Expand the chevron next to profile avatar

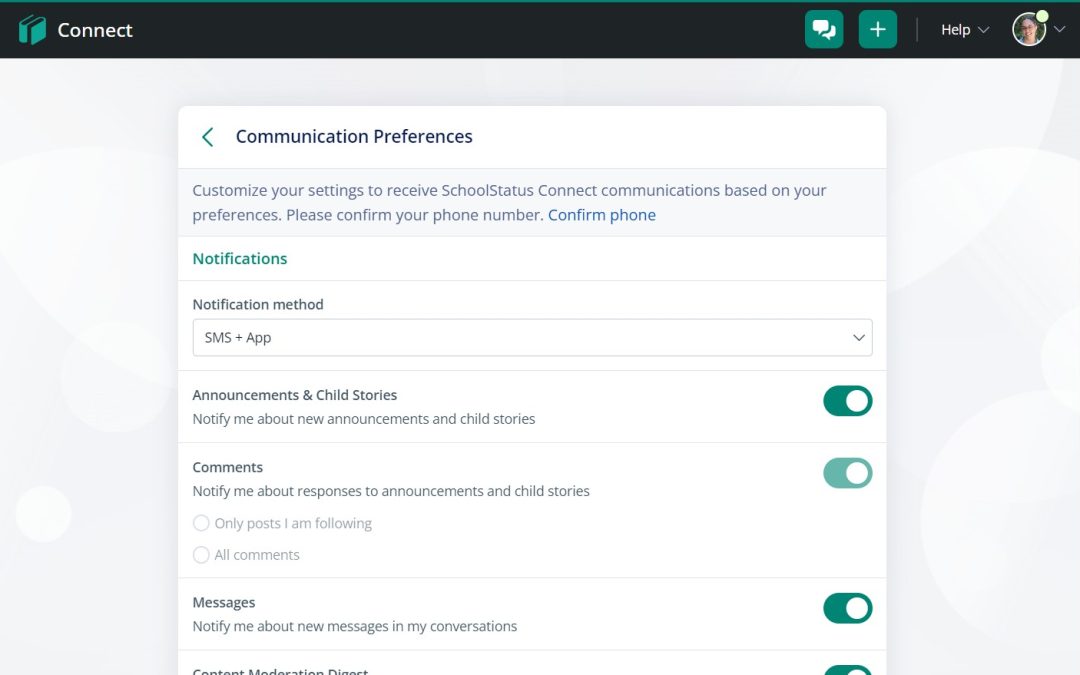(x=1060, y=30)
